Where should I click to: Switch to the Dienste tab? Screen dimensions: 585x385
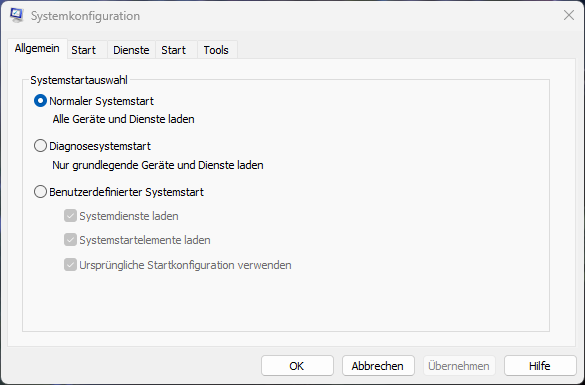coord(131,50)
